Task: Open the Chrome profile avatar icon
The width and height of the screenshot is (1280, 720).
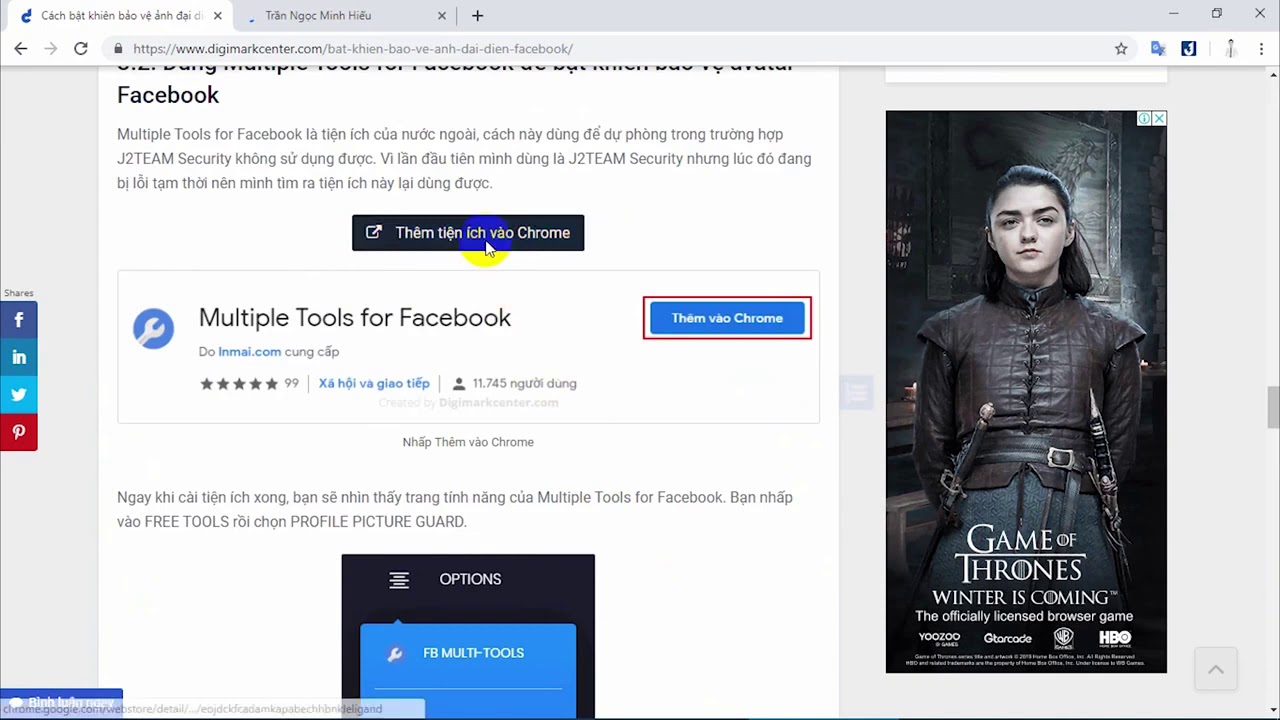Action: click(1231, 48)
